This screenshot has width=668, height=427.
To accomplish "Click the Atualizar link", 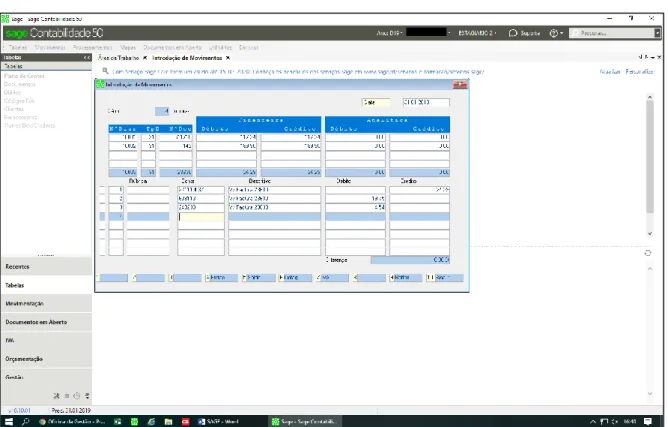I will [x=610, y=72].
